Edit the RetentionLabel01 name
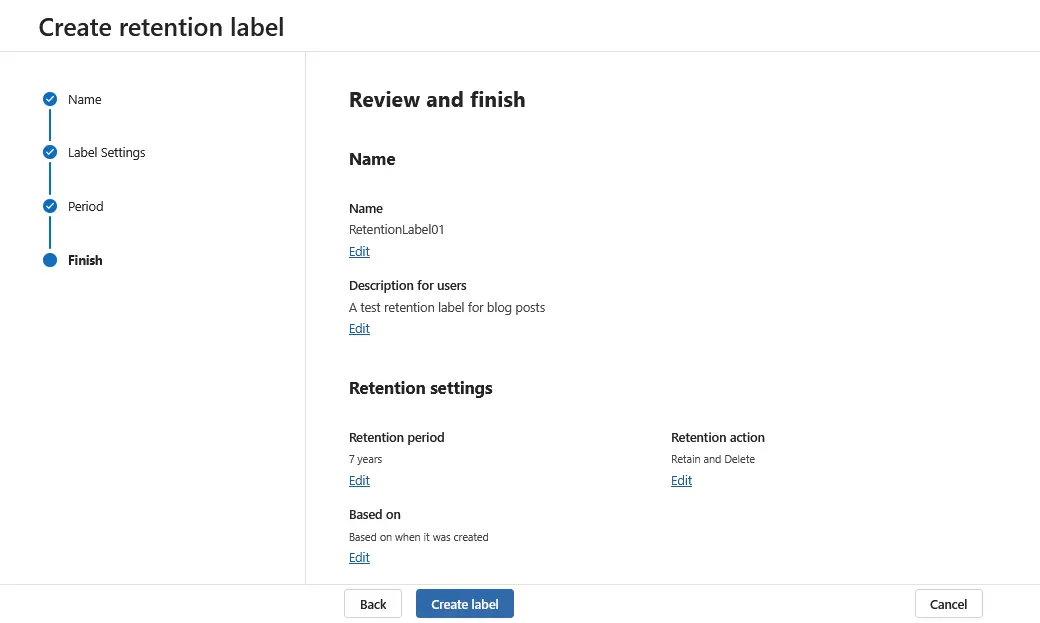The width and height of the screenshot is (1040, 623). (x=359, y=251)
